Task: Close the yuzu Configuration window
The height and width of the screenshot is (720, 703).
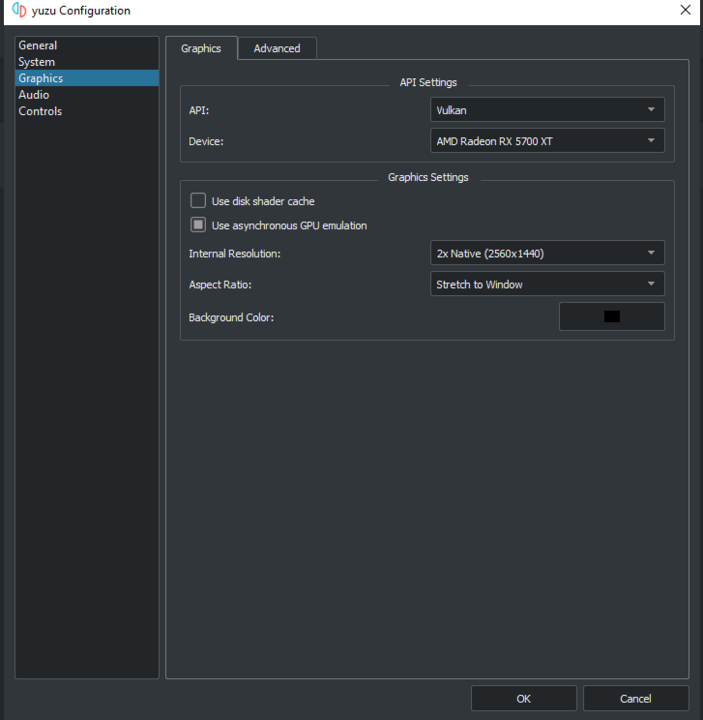Action: pos(685,10)
